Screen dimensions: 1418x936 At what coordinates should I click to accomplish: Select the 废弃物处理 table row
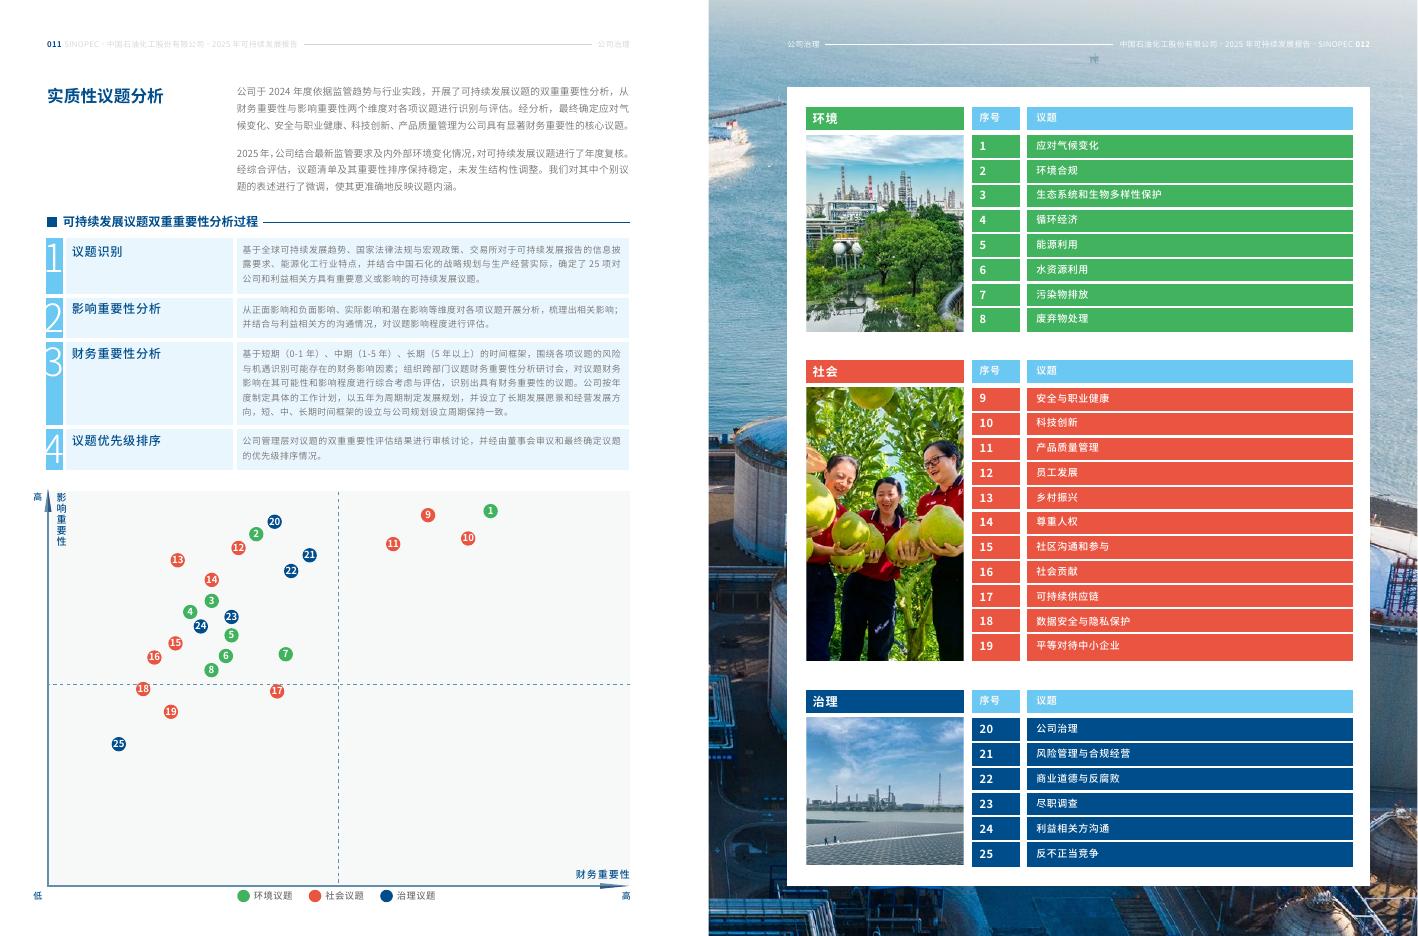pos(1162,319)
